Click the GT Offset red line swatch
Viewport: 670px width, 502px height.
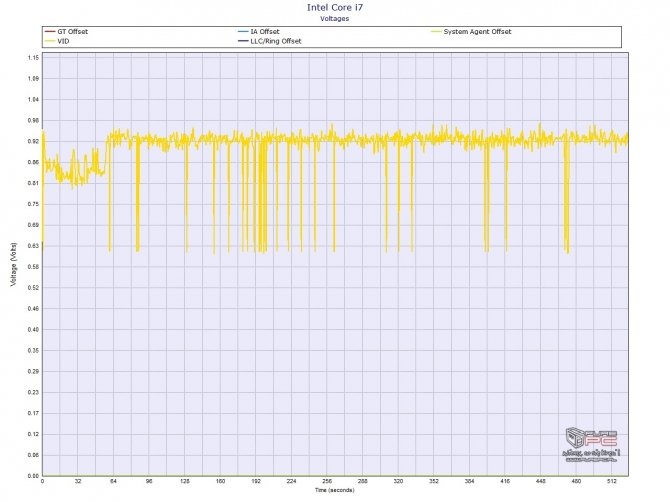click(50, 32)
